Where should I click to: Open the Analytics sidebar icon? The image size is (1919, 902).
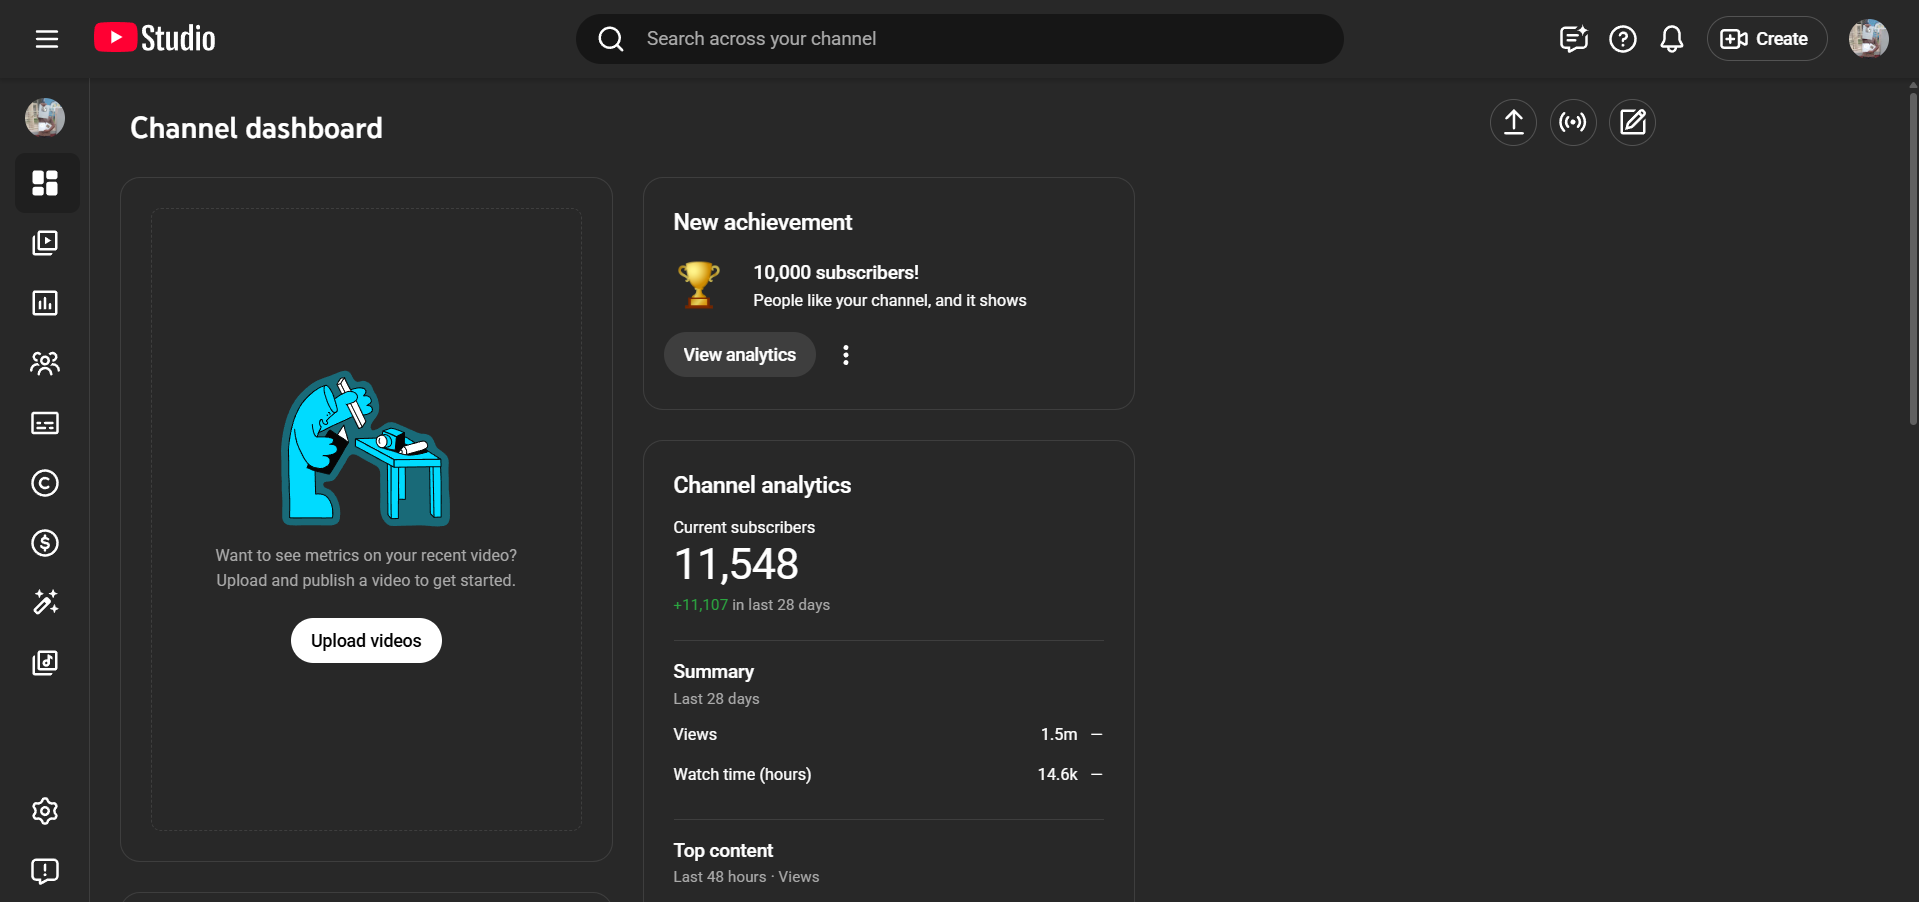(45, 303)
